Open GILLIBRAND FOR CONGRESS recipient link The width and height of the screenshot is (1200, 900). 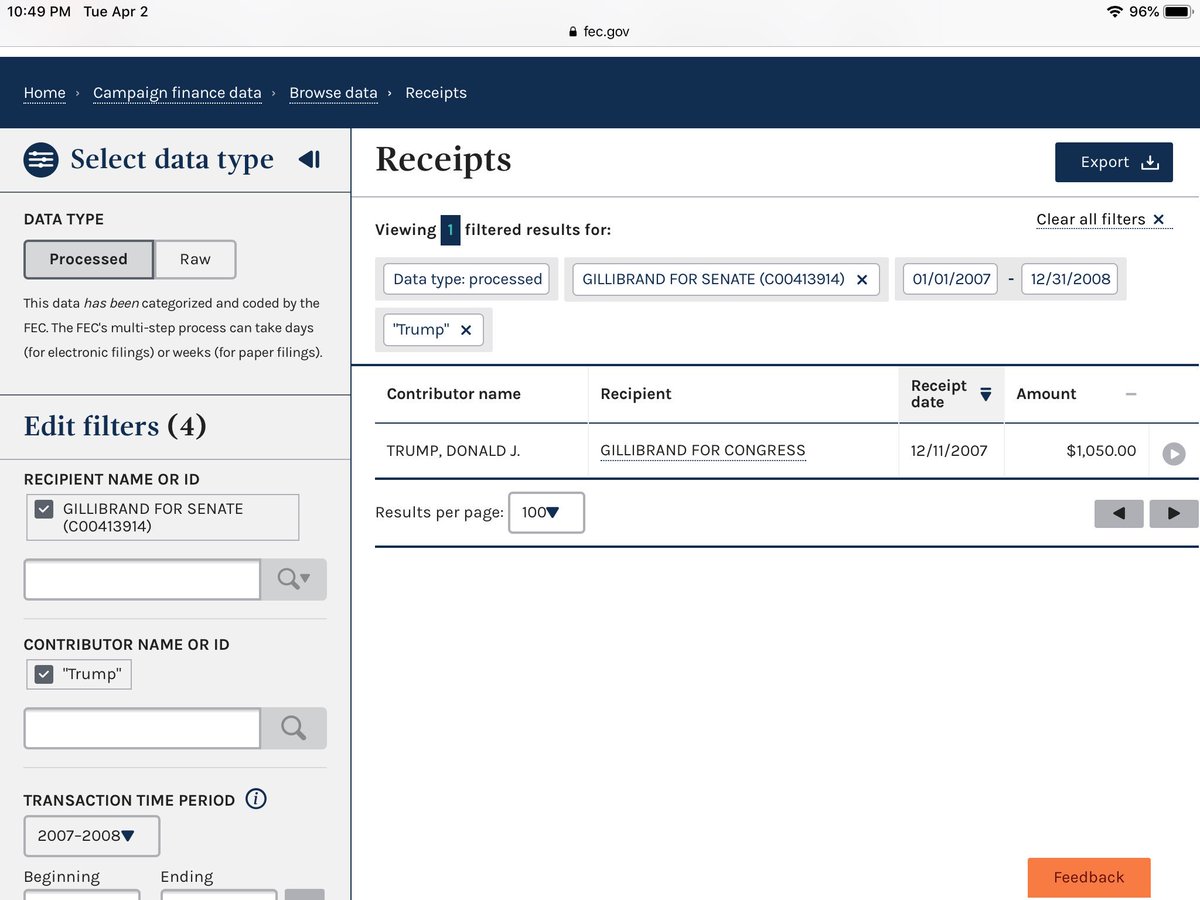[703, 451]
